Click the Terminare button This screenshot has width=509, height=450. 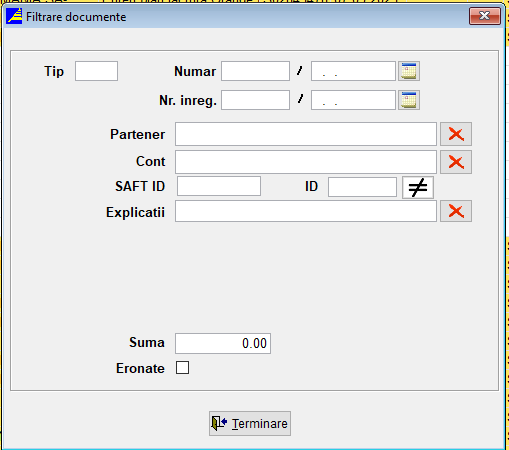point(250,423)
